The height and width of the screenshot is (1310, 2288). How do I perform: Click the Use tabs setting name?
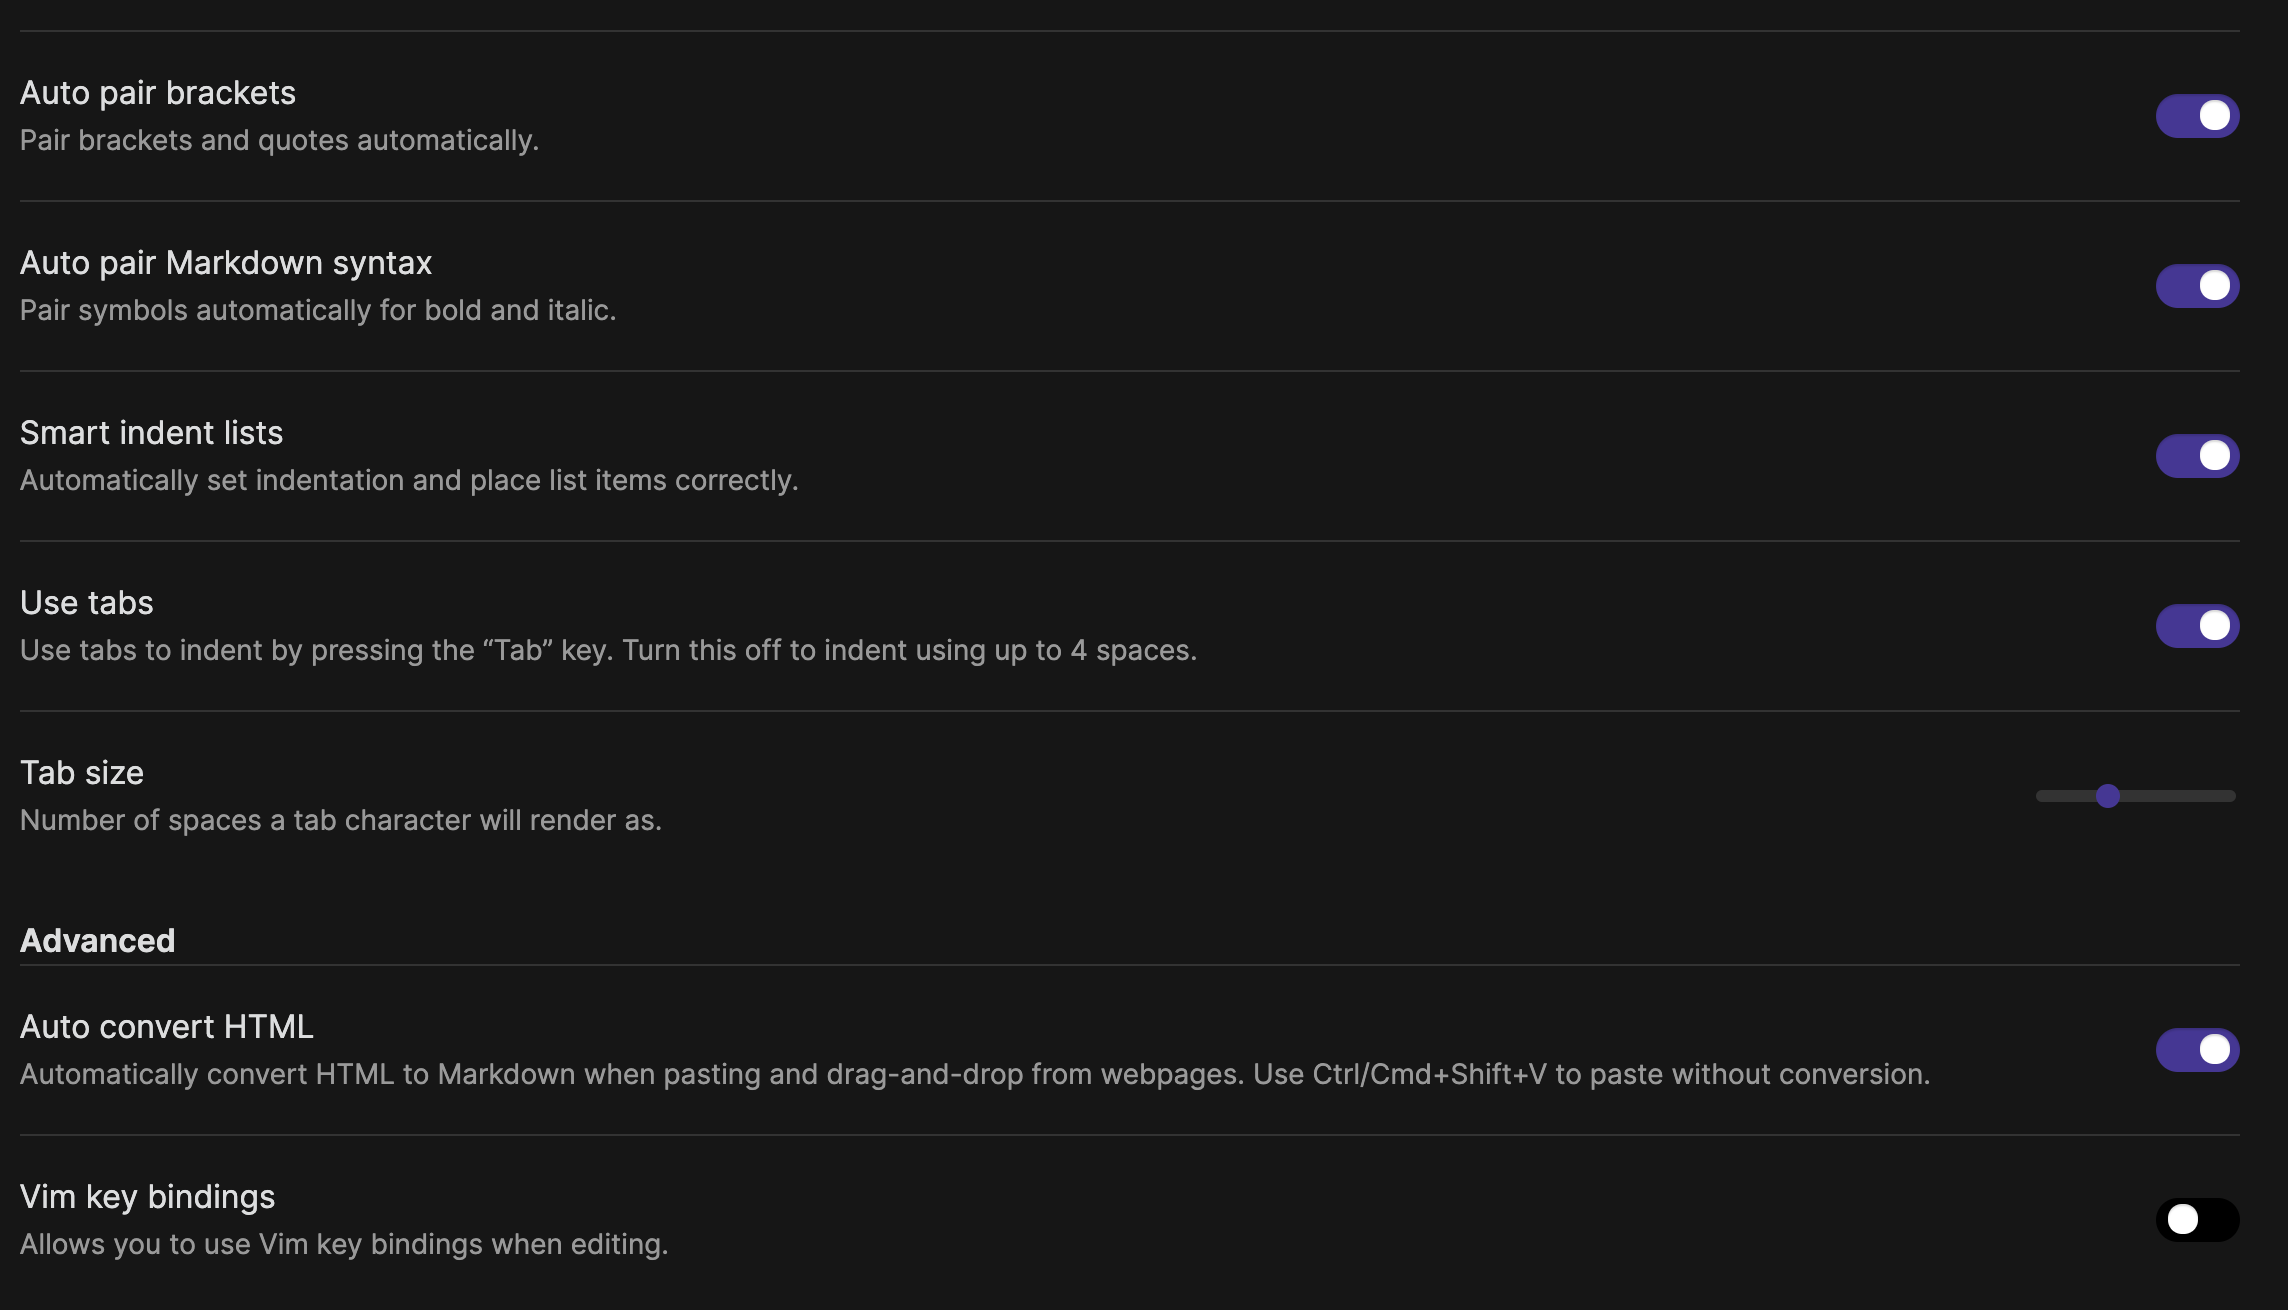point(86,602)
